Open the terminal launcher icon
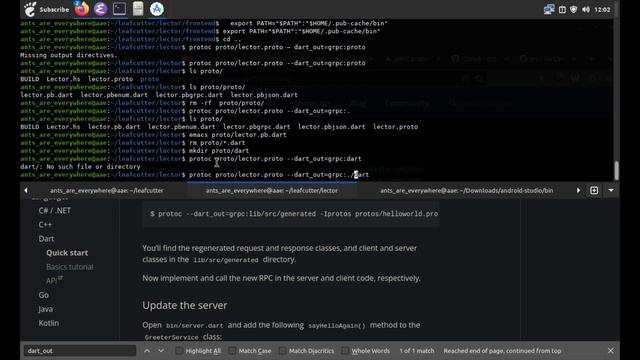This screenshot has width=640, height=360. click(x=119, y=9)
